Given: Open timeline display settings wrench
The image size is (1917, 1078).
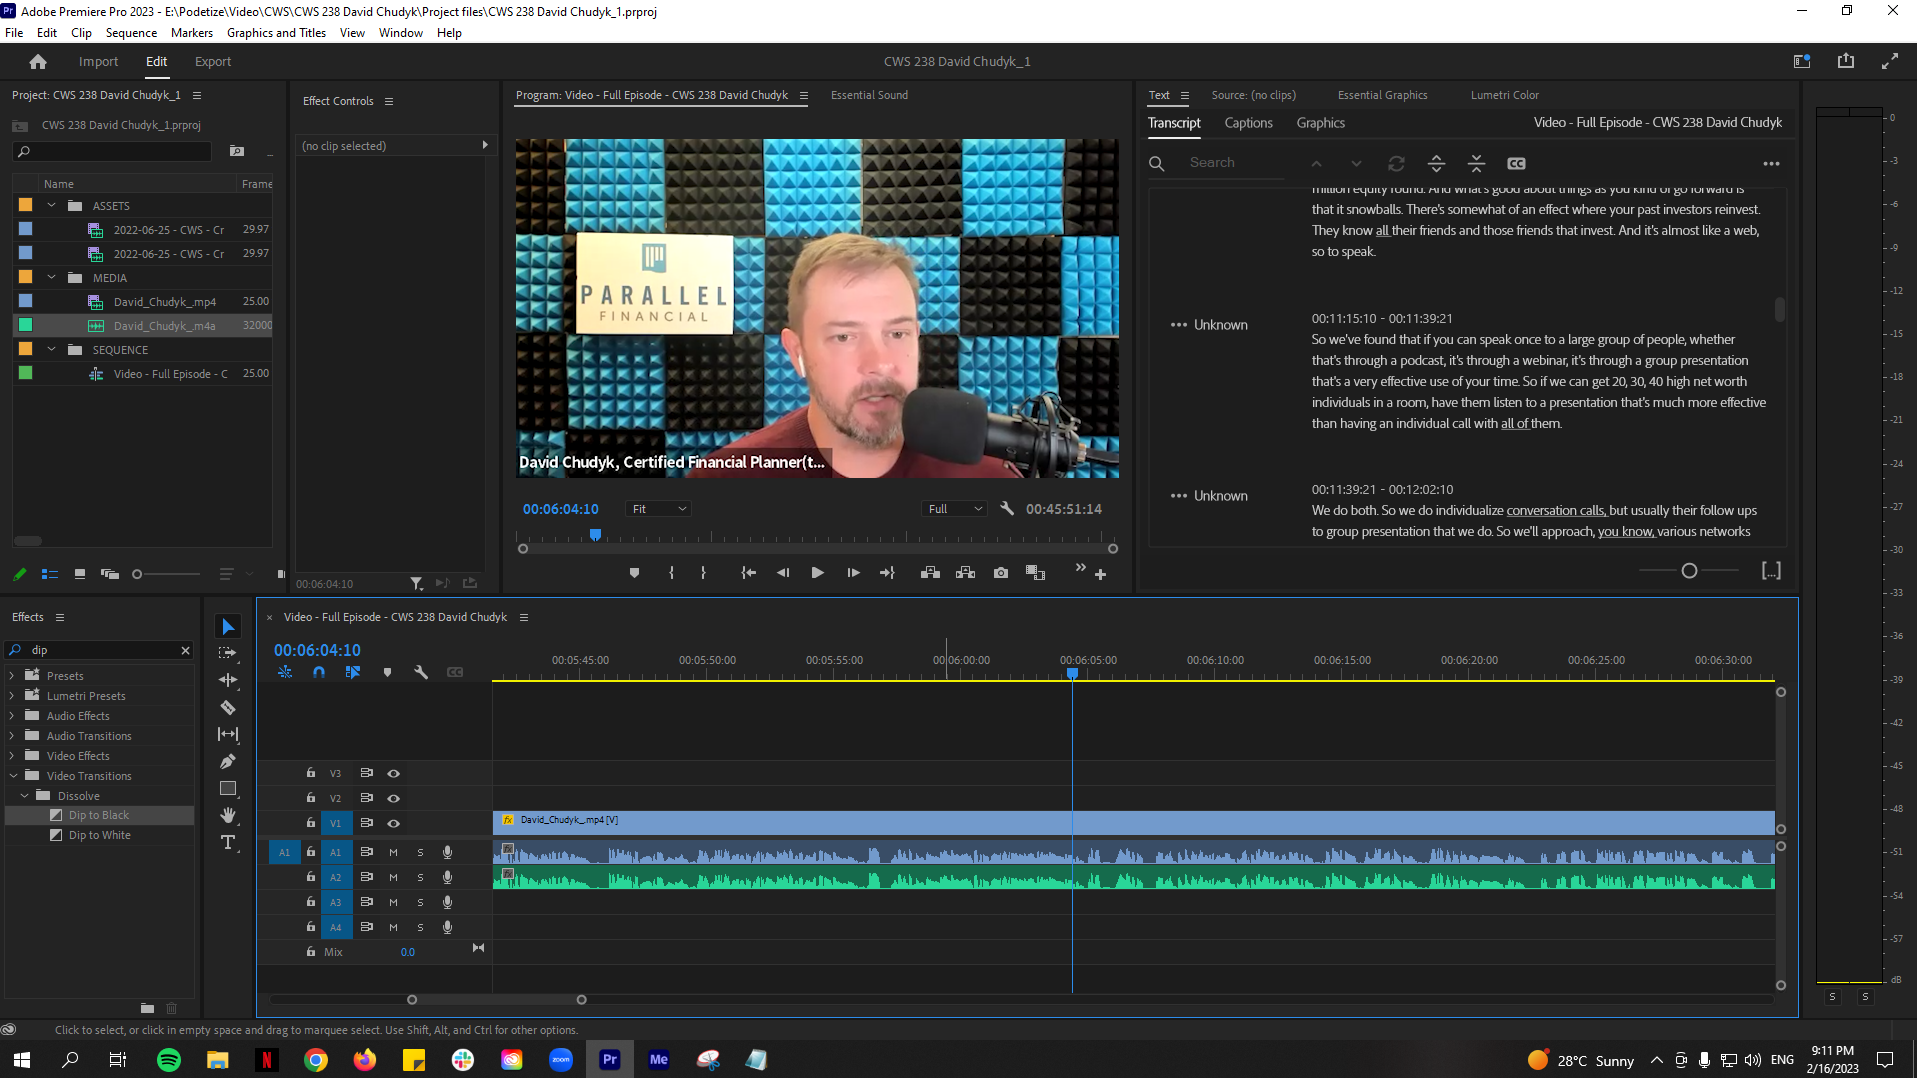Looking at the screenshot, I should coord(421,673).
